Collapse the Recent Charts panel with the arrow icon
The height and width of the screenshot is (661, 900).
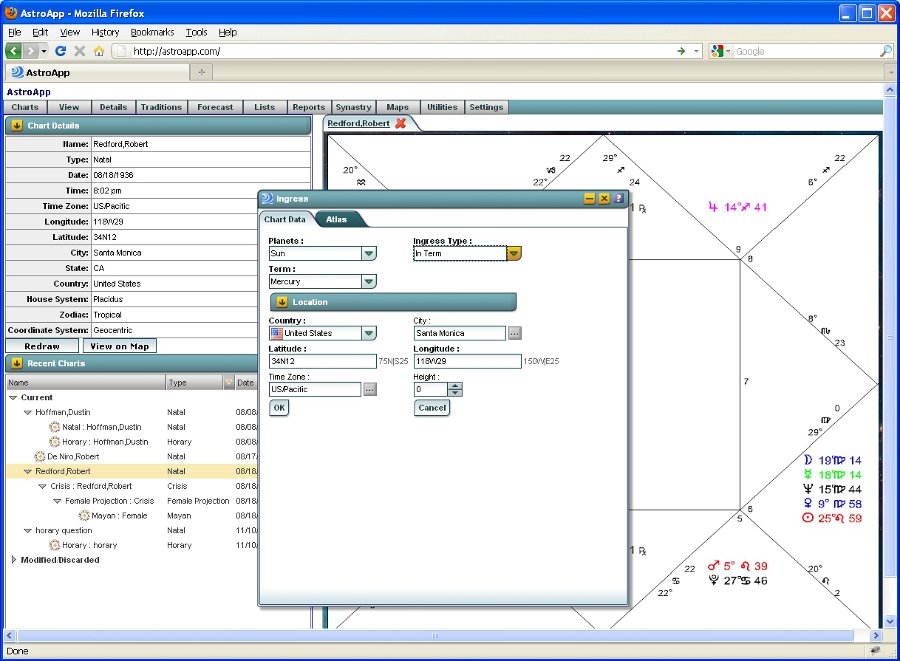click(17, 363)
